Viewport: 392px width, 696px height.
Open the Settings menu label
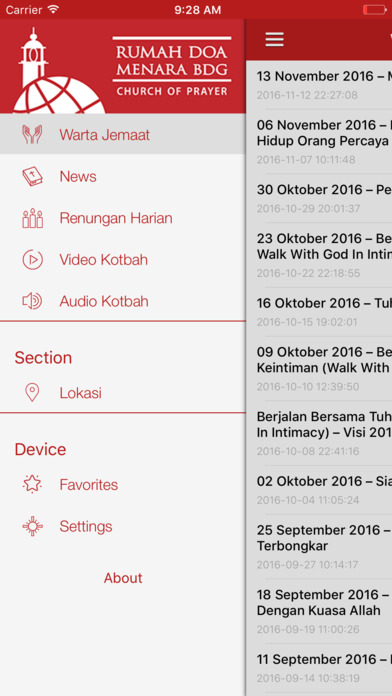[86, 526]
